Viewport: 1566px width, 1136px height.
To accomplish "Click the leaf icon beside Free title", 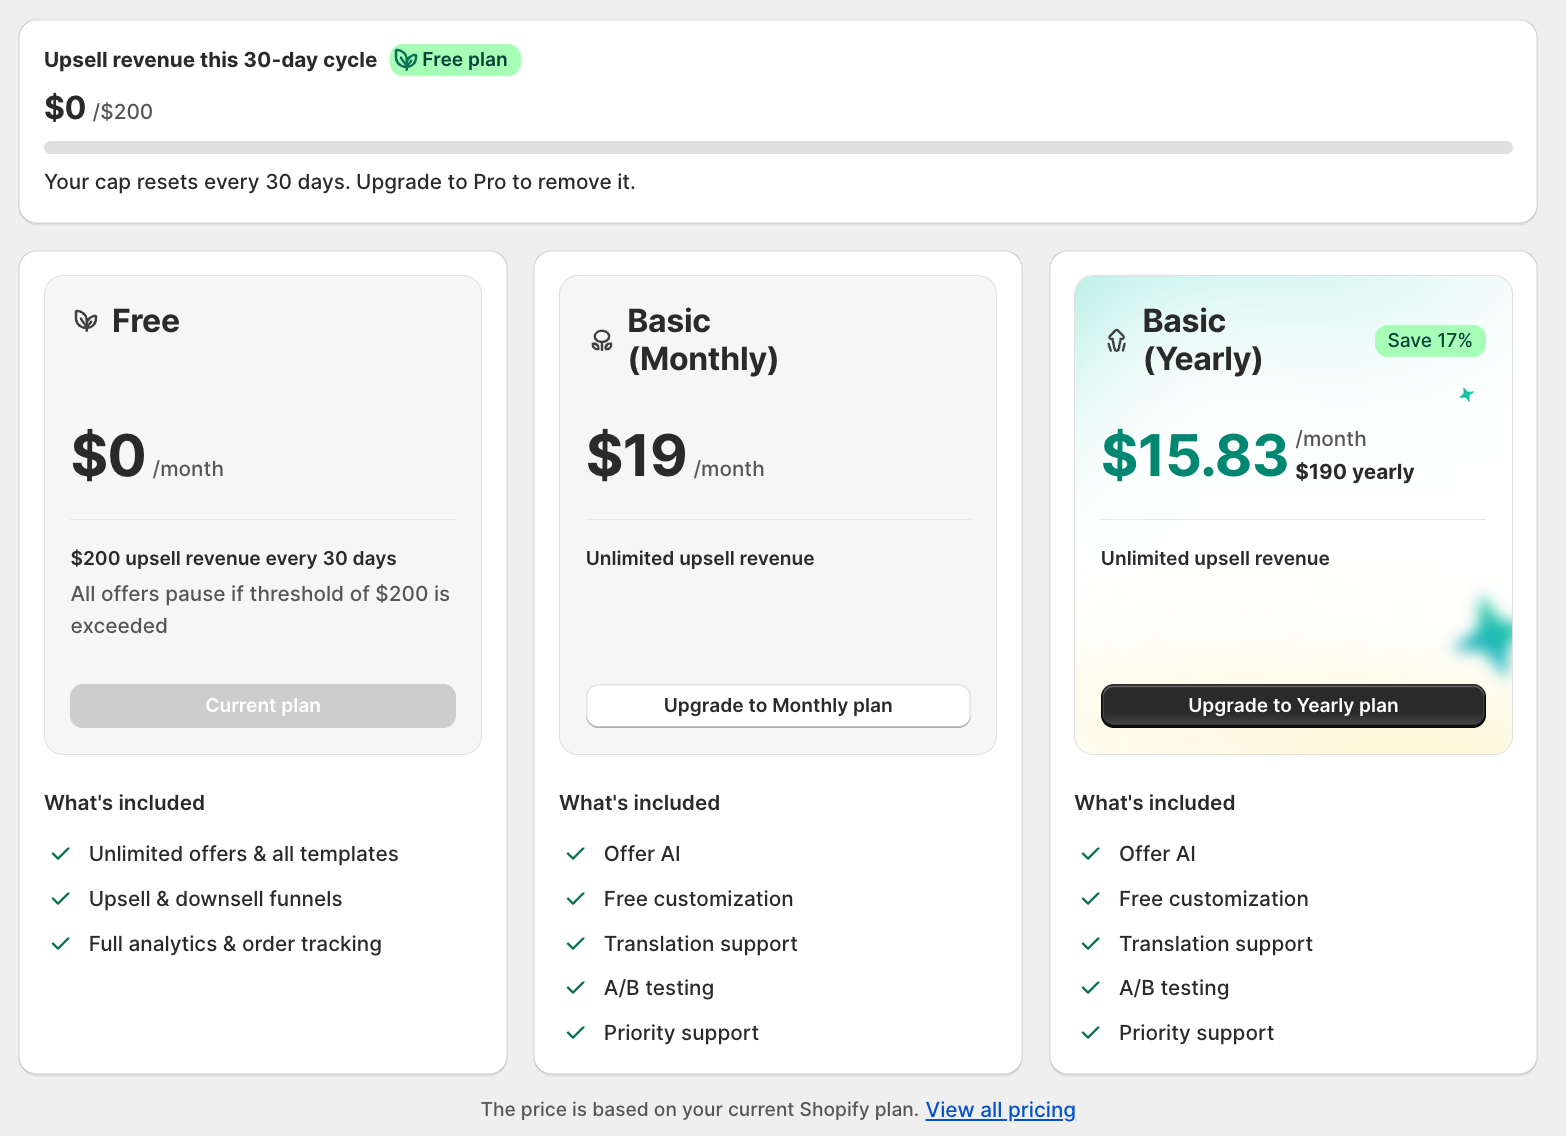I will (x=86, y=321).
